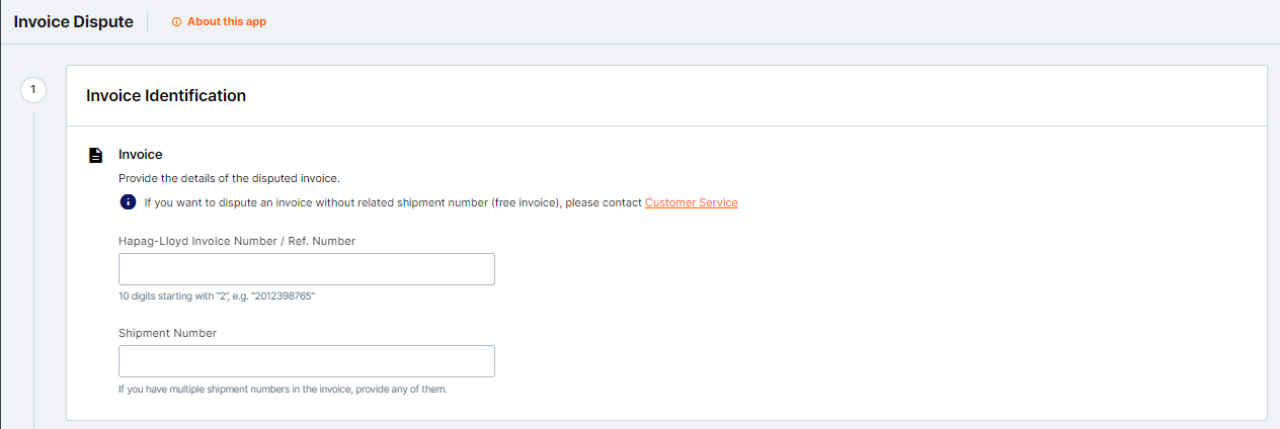This screenshot has width=1280, height=429.
Task: Click the Shipment Number field label
Action: tap(167, 333)
